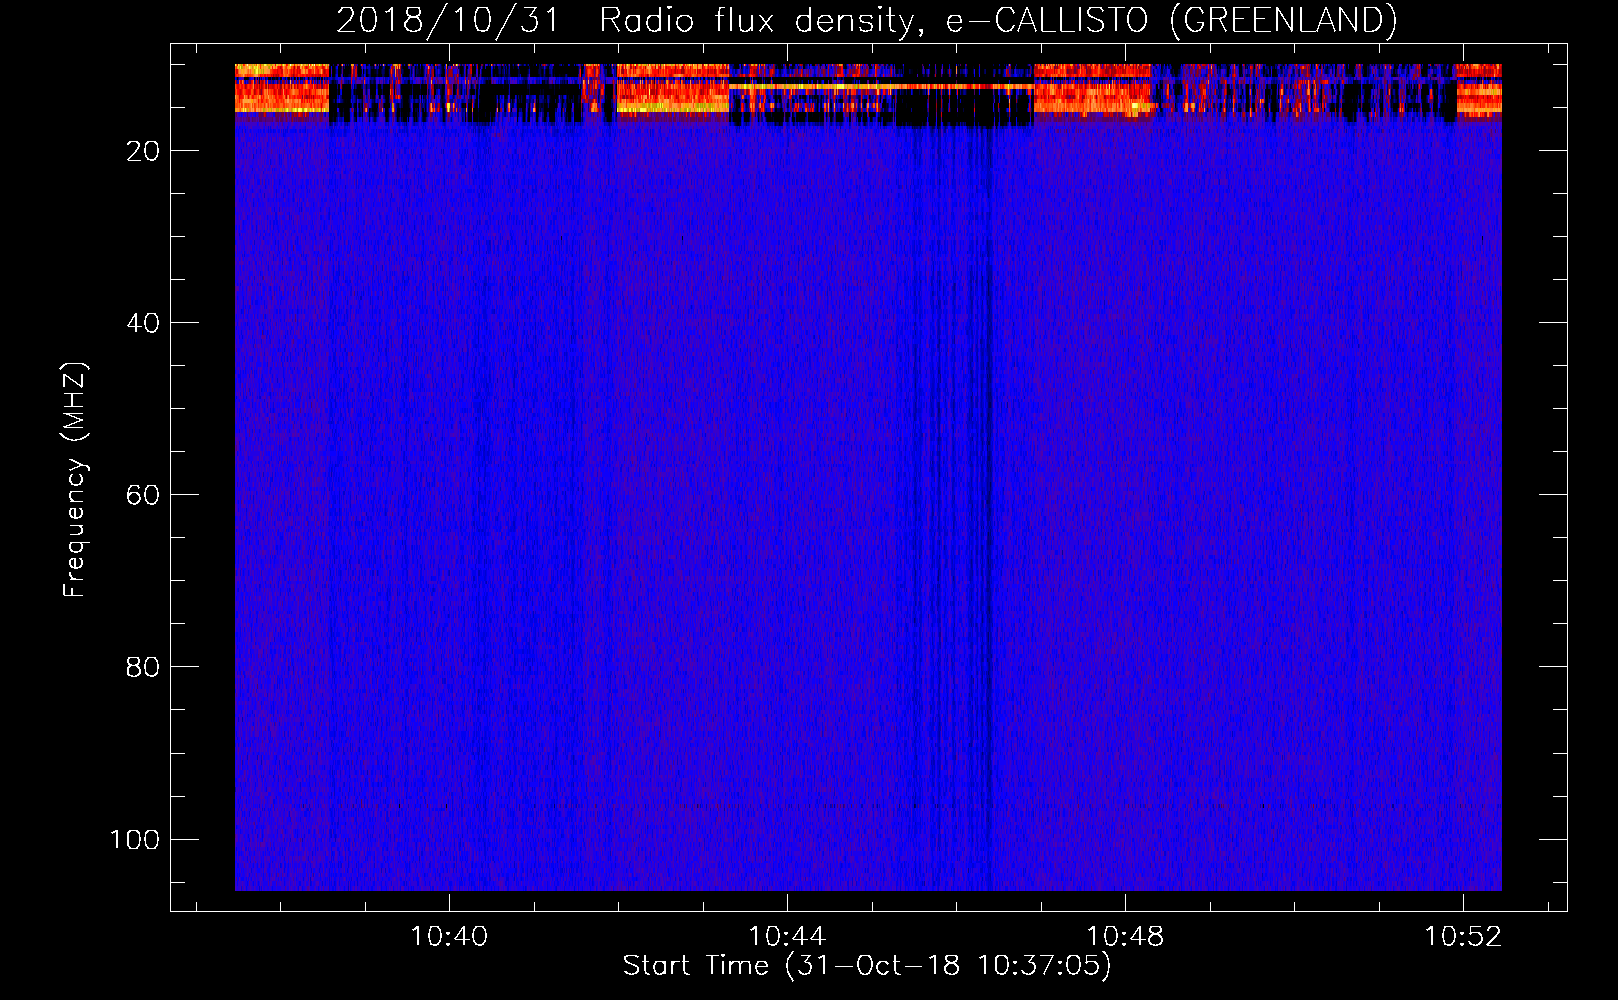The height and width of the screenshot is (1000, 1618).
Task: Click the 'Start Time (31-Oct-18 10:37:05)' label
Action: [867, 966]
